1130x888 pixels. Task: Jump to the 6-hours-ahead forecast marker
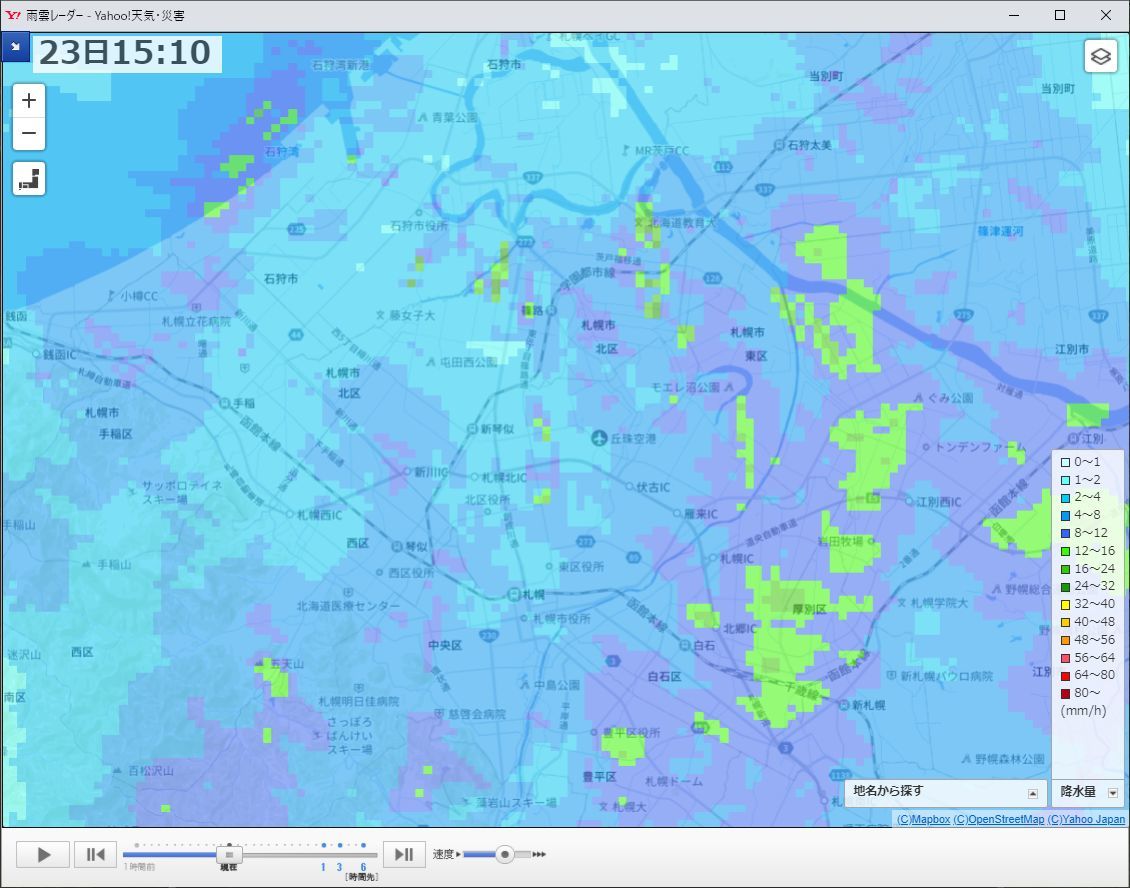coord(363,867)
